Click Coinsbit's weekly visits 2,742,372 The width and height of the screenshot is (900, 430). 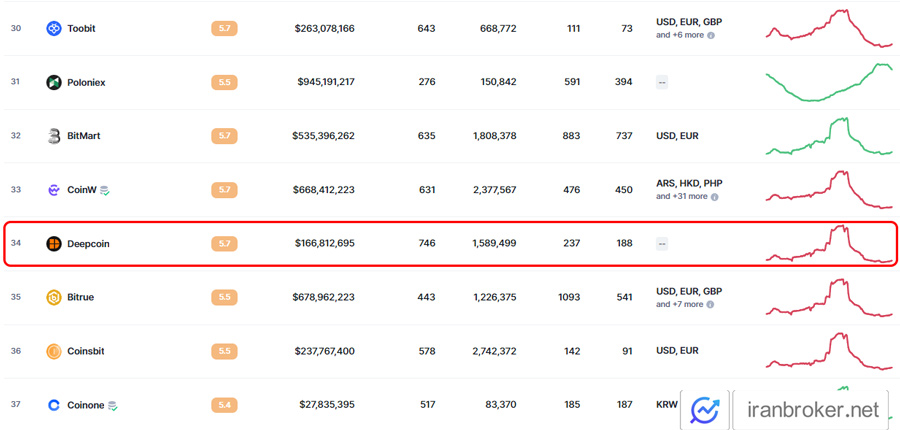pos(494,351)
